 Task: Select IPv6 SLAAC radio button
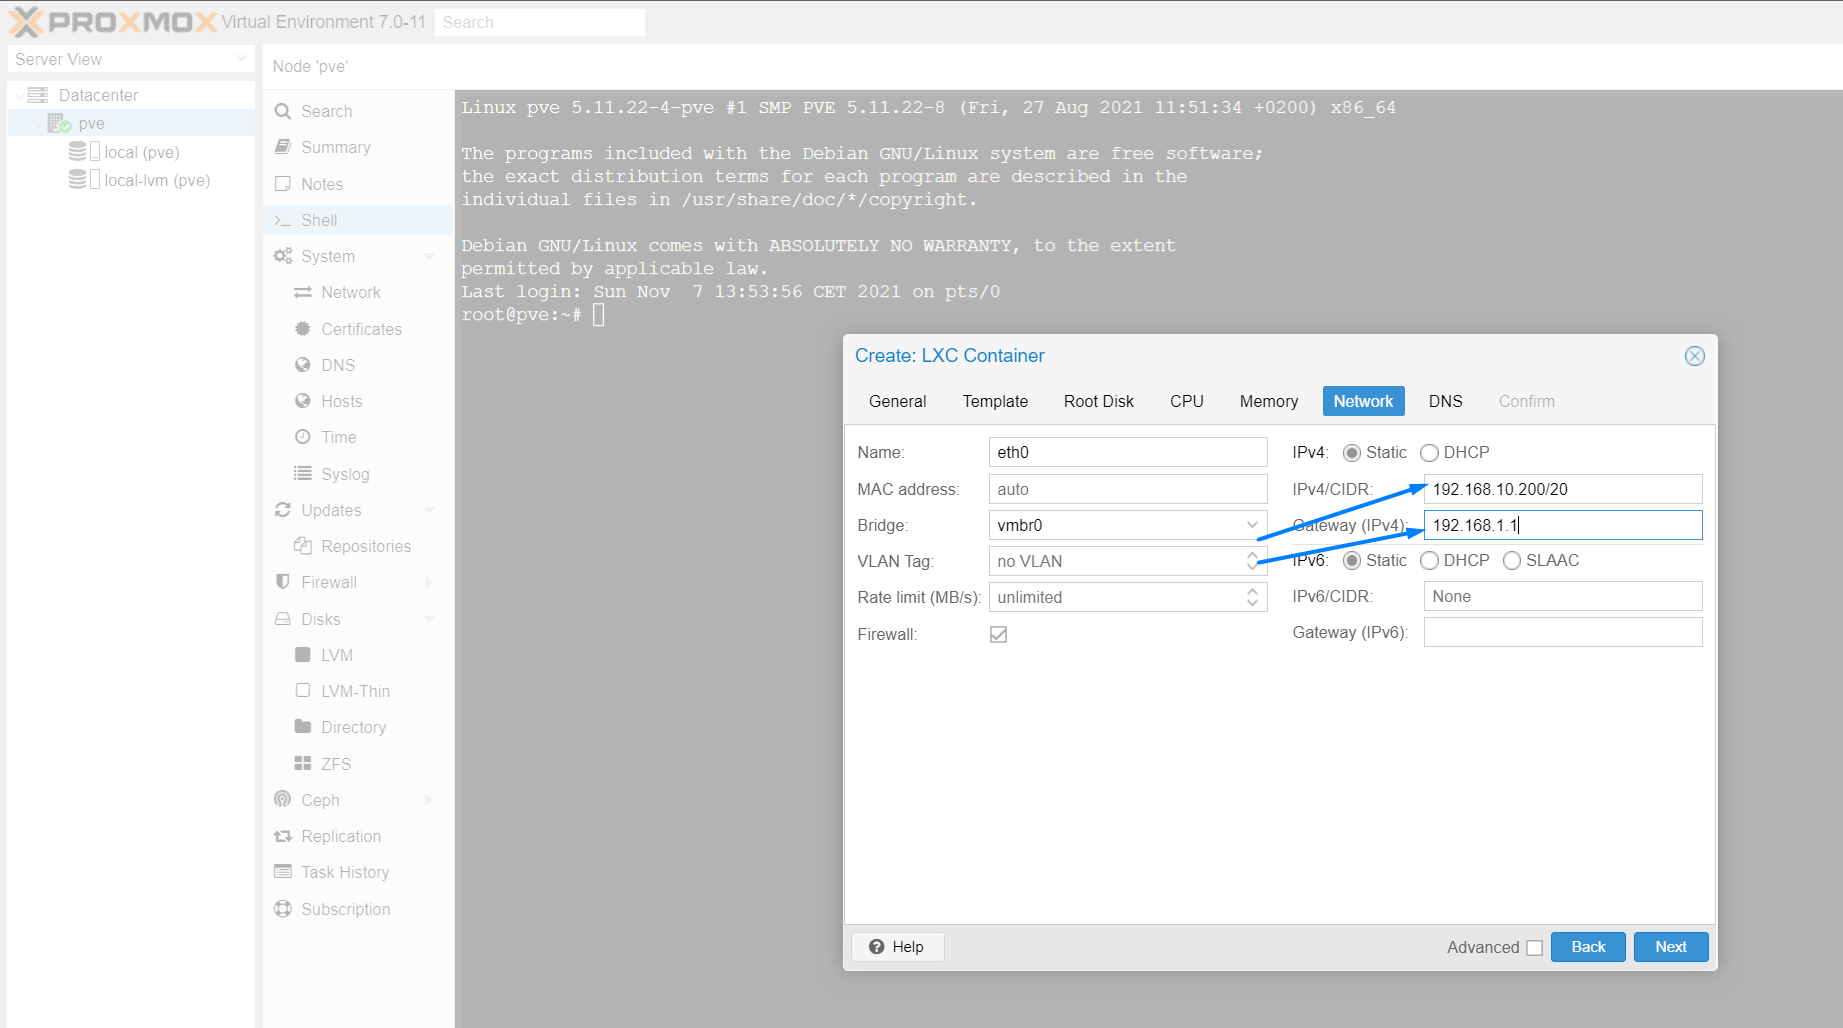1512,561
